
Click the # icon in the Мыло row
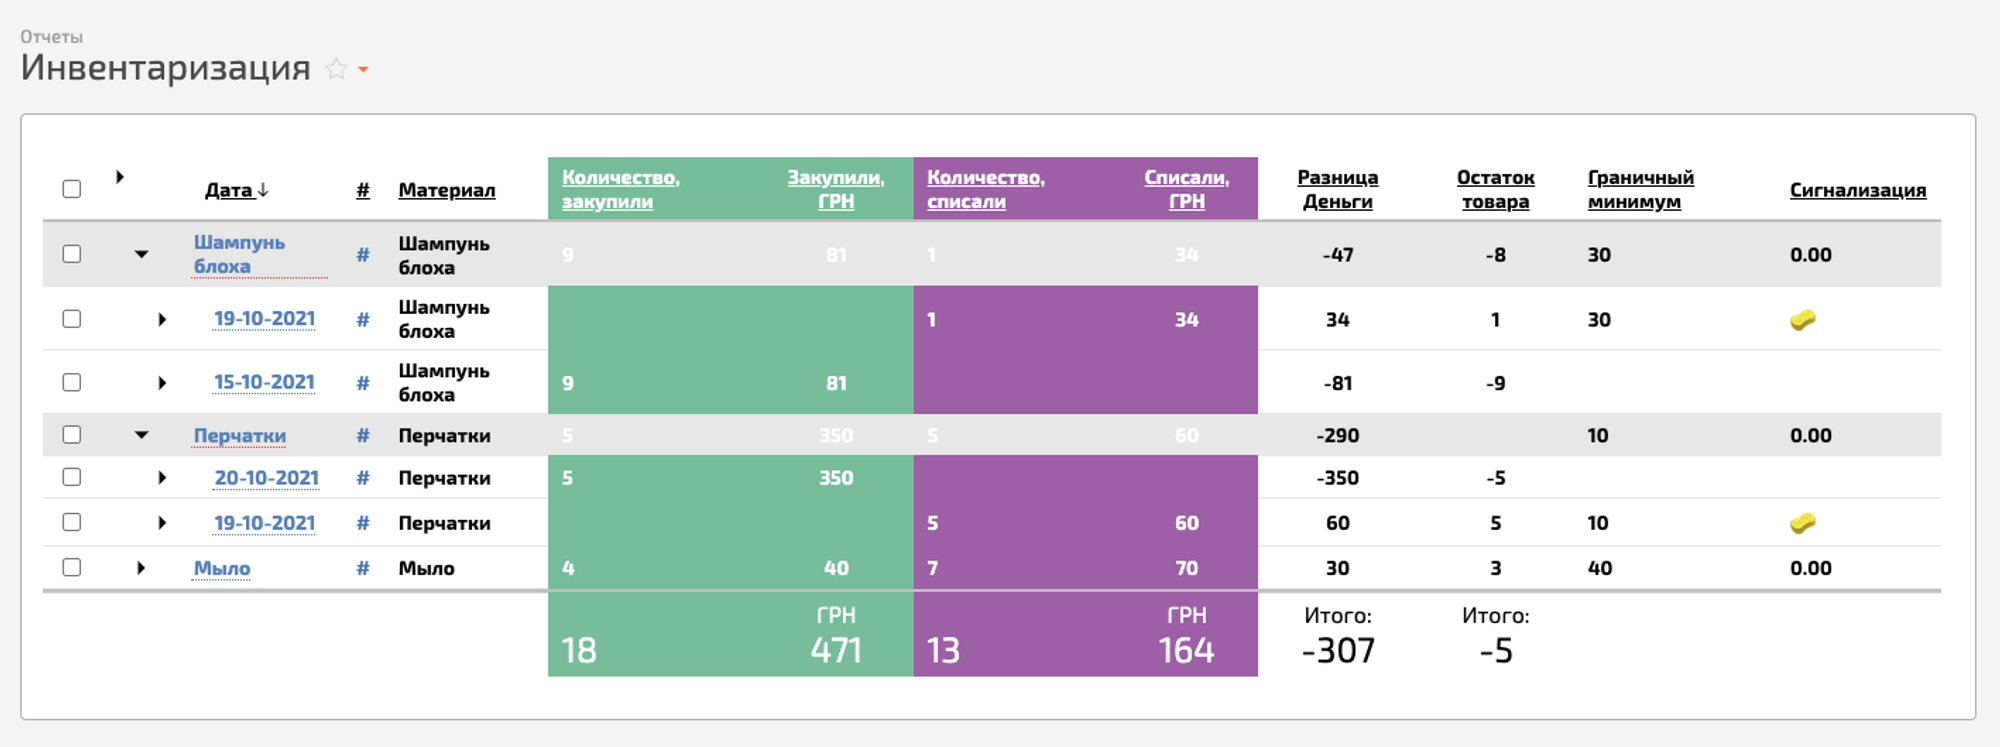pos(363,568)
